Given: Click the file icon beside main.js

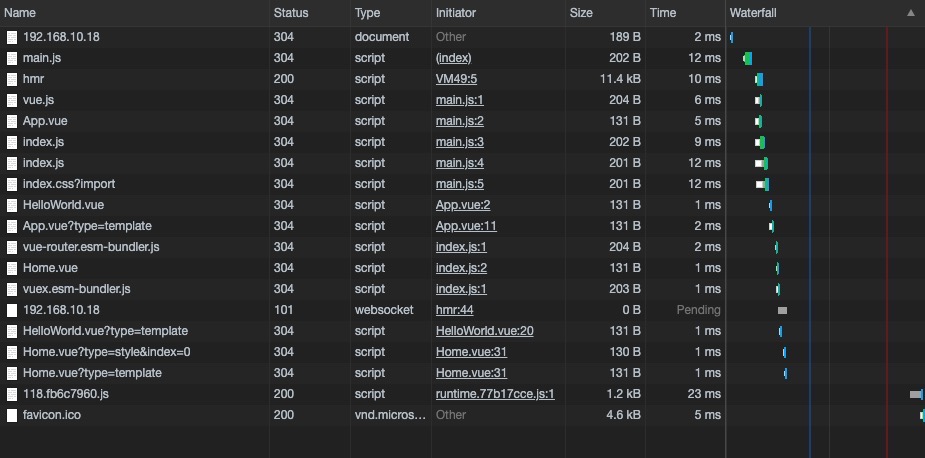Looking at the screenshot, I should [12, 58].
